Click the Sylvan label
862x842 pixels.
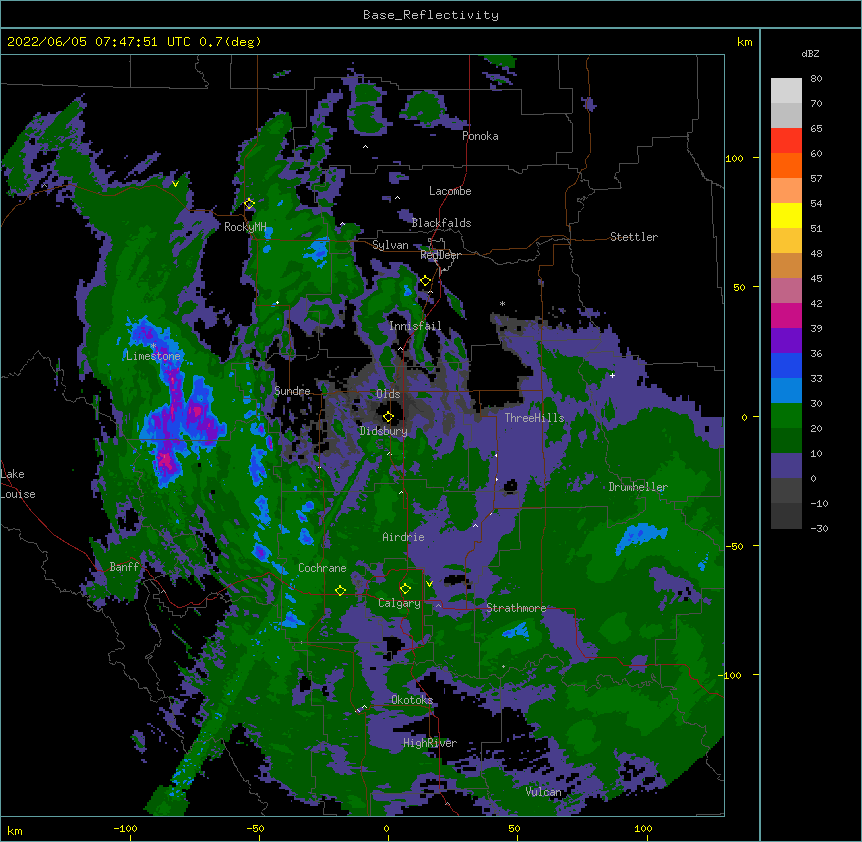[x=390, y=245]
